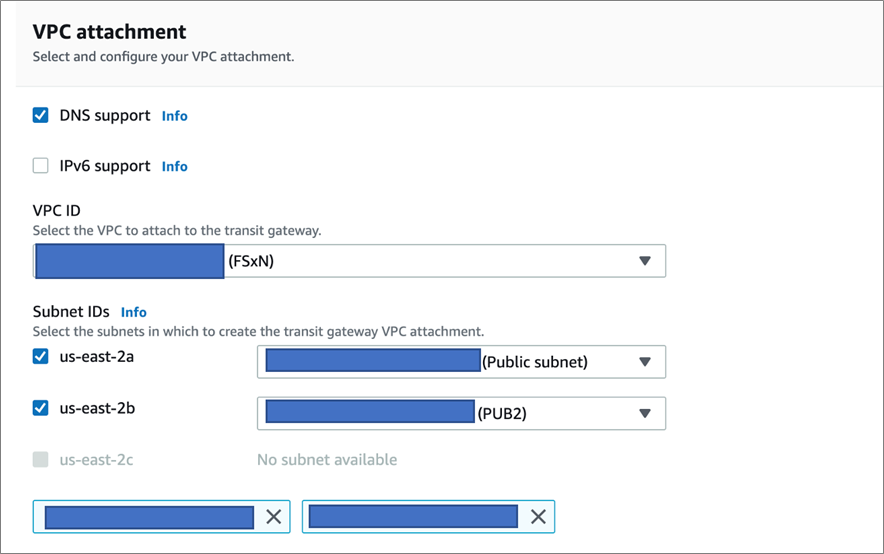Image resolution: width=884 pixels, height=554 pixels.
Task: Click the disabled us-east-2c checkbox
Action: [x=41, y=459]
